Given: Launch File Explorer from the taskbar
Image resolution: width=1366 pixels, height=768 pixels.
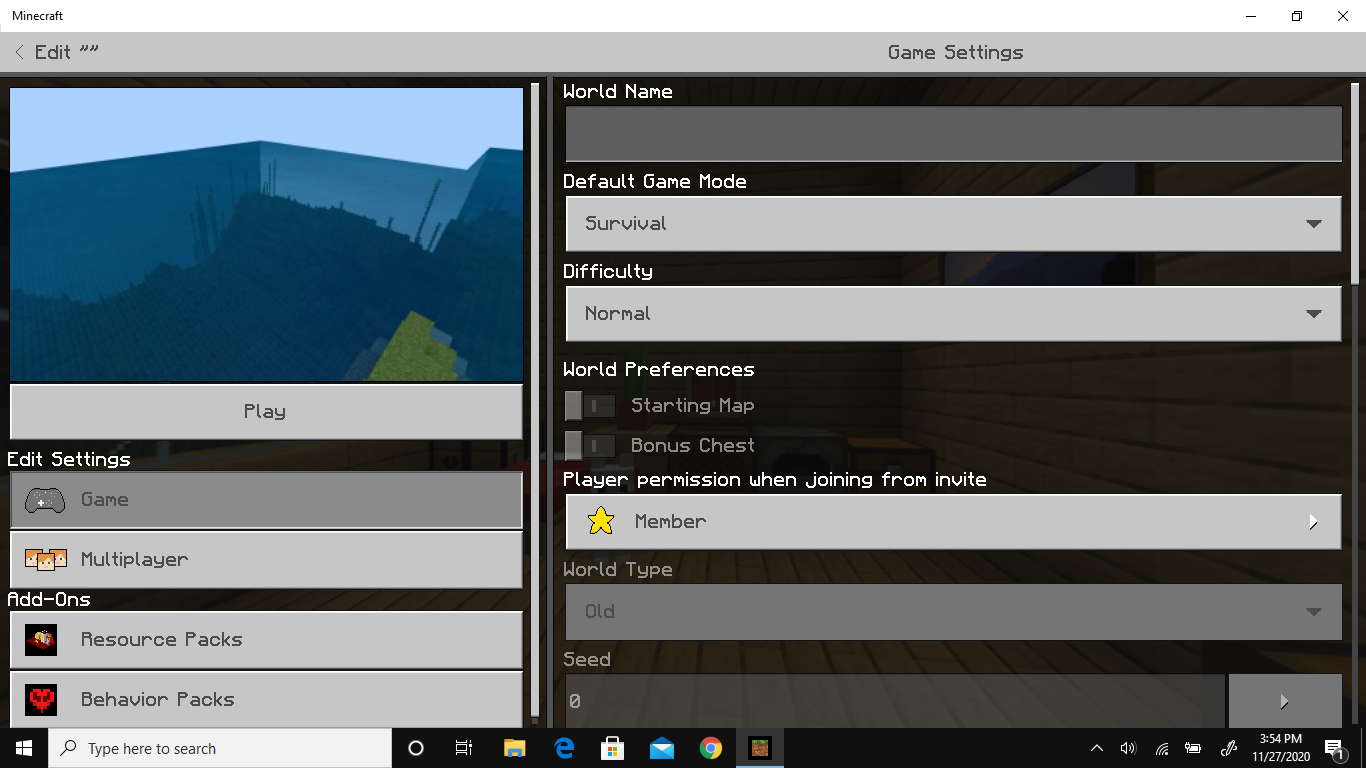Looking at the screenshot, I should (514, 748).
